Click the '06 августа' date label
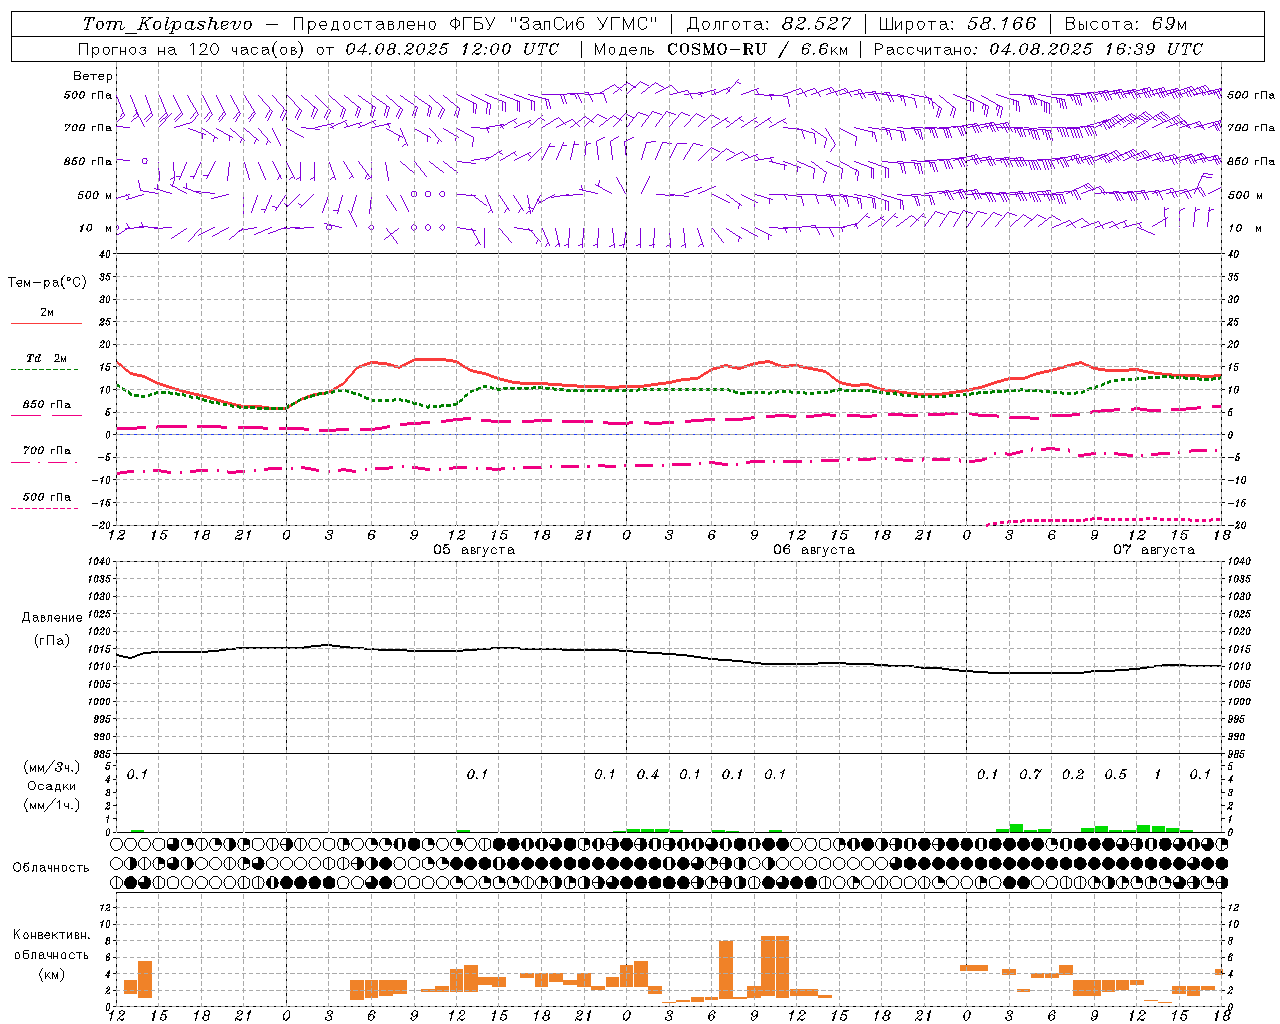 813,550
